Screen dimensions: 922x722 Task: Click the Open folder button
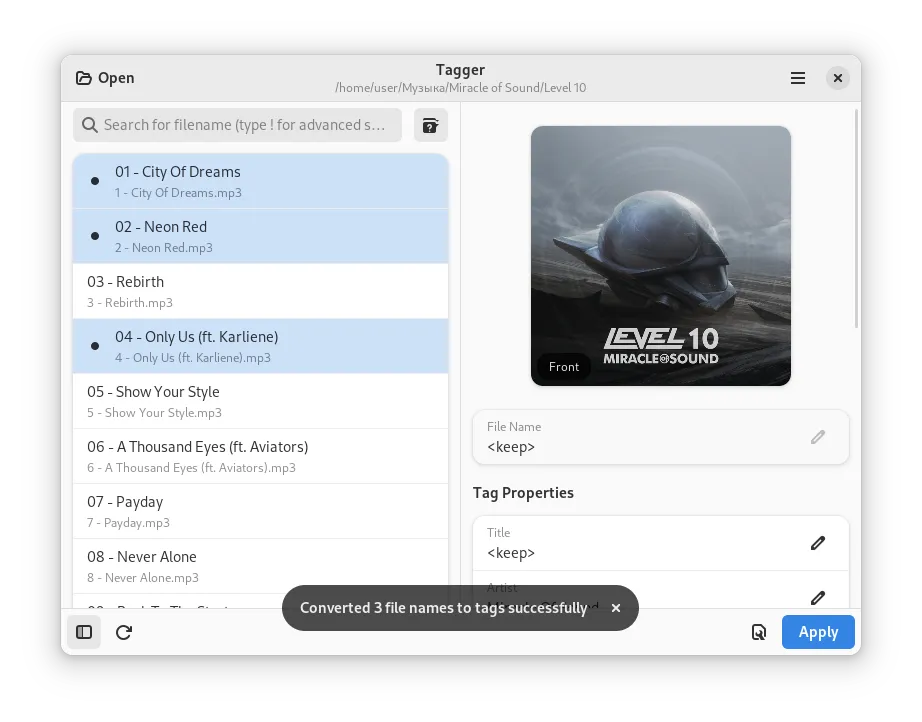pos(105,78)
